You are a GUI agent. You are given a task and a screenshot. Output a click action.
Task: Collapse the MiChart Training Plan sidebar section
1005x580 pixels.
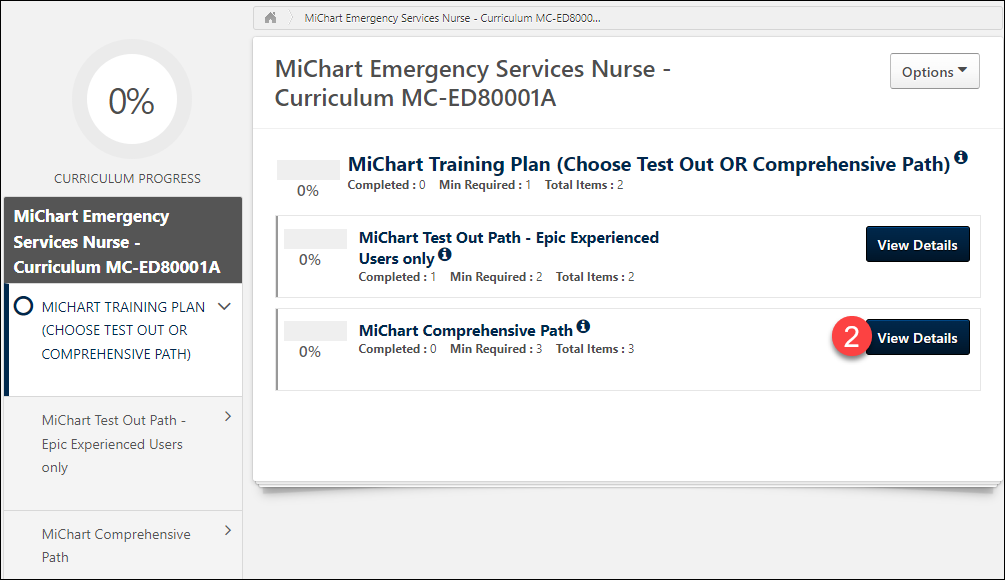click(x=224, y=307)
